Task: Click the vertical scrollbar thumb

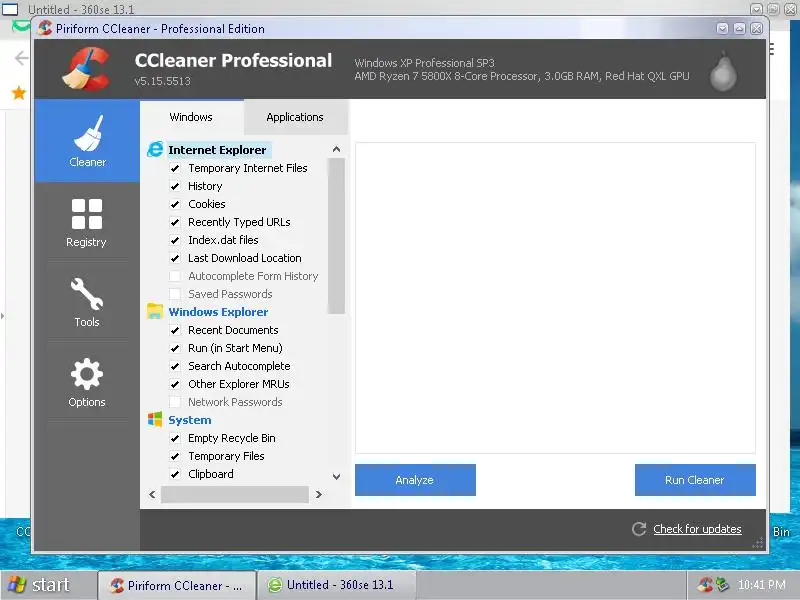Action: [x=336, y=236]
